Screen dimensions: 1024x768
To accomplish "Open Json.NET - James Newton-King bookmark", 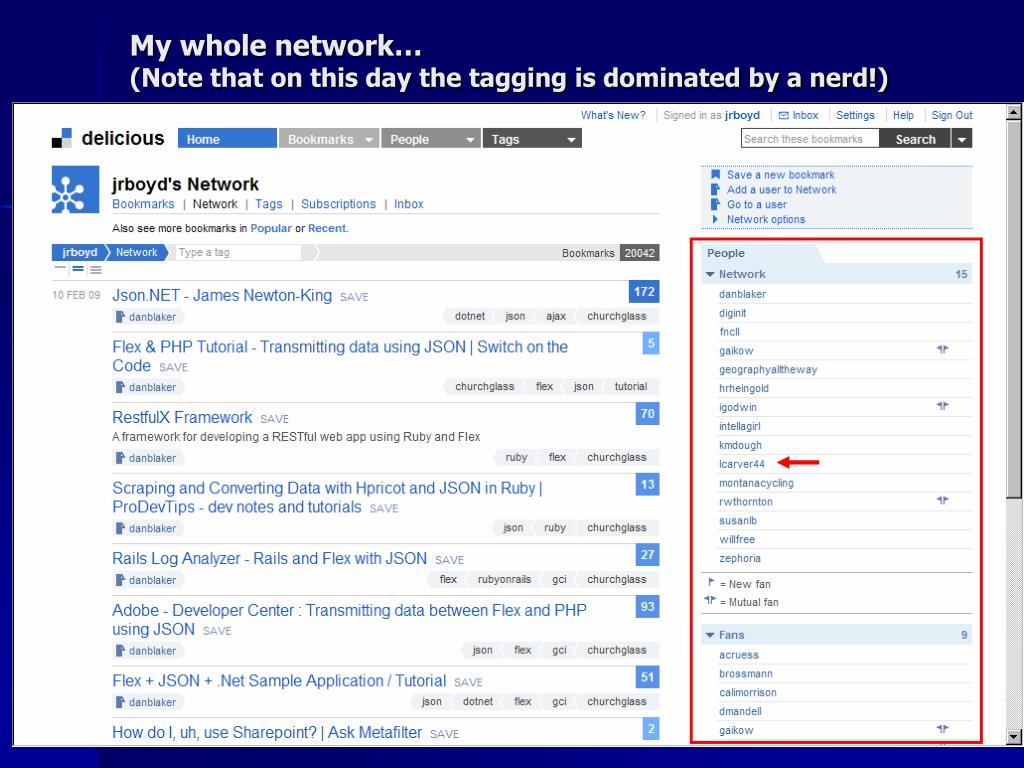I will point(222,295).
